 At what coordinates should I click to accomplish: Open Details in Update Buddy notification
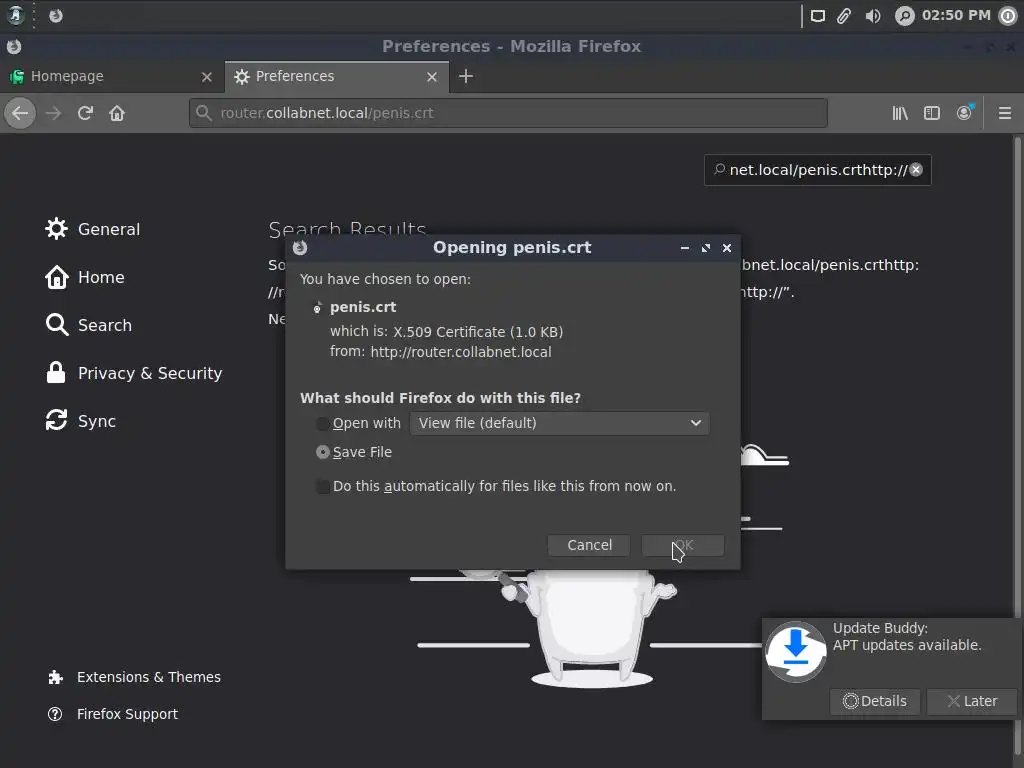point(874,701)
